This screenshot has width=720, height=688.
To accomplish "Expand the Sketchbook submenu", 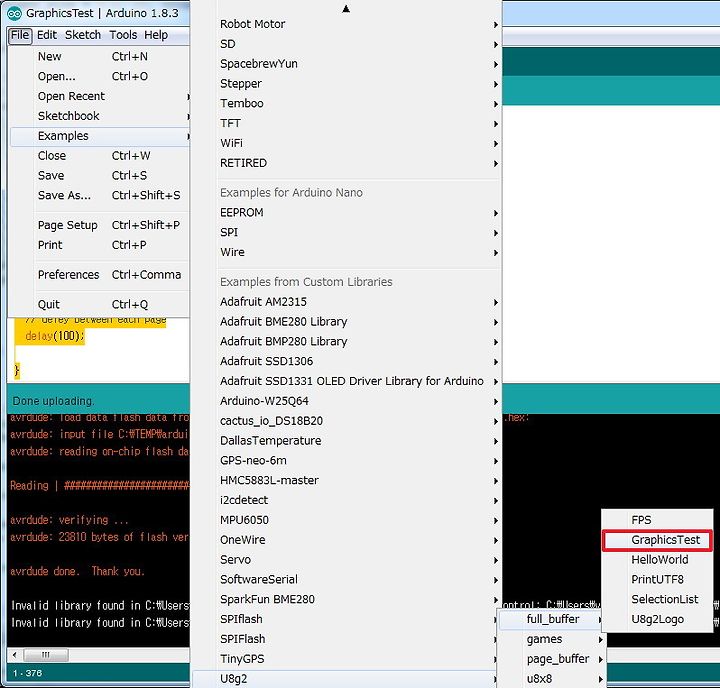I will 100,116.
